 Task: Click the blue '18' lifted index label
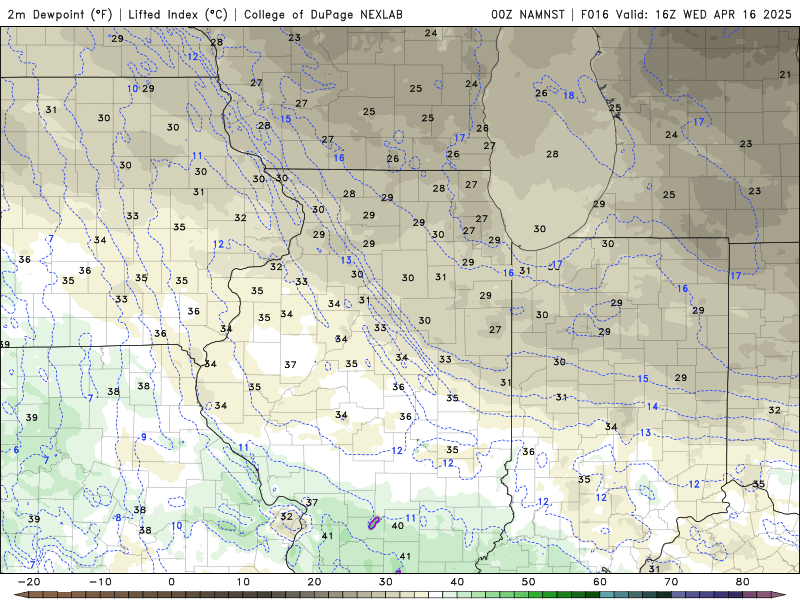[x=568, y=95]
